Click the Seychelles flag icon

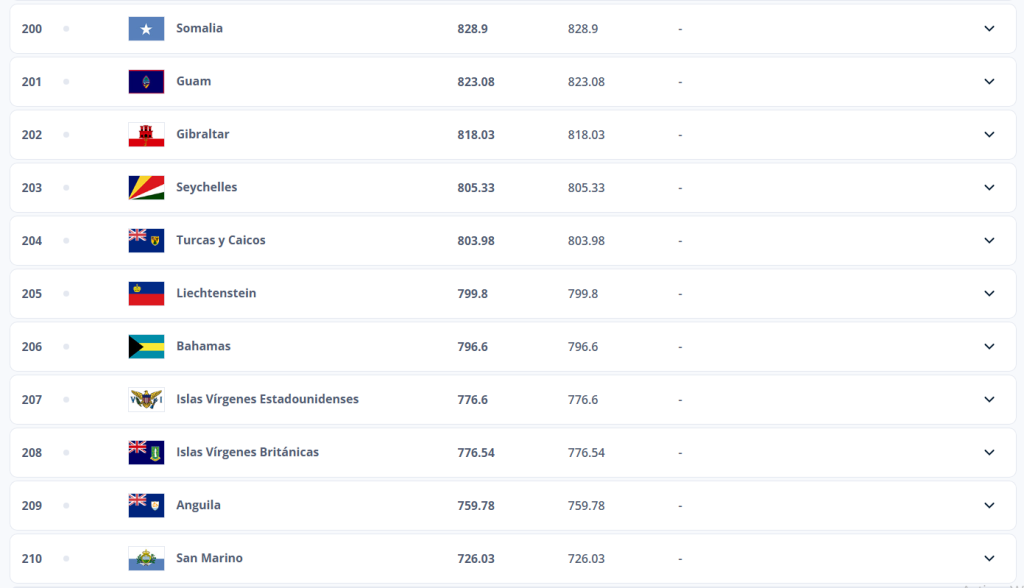coord(146,188)
